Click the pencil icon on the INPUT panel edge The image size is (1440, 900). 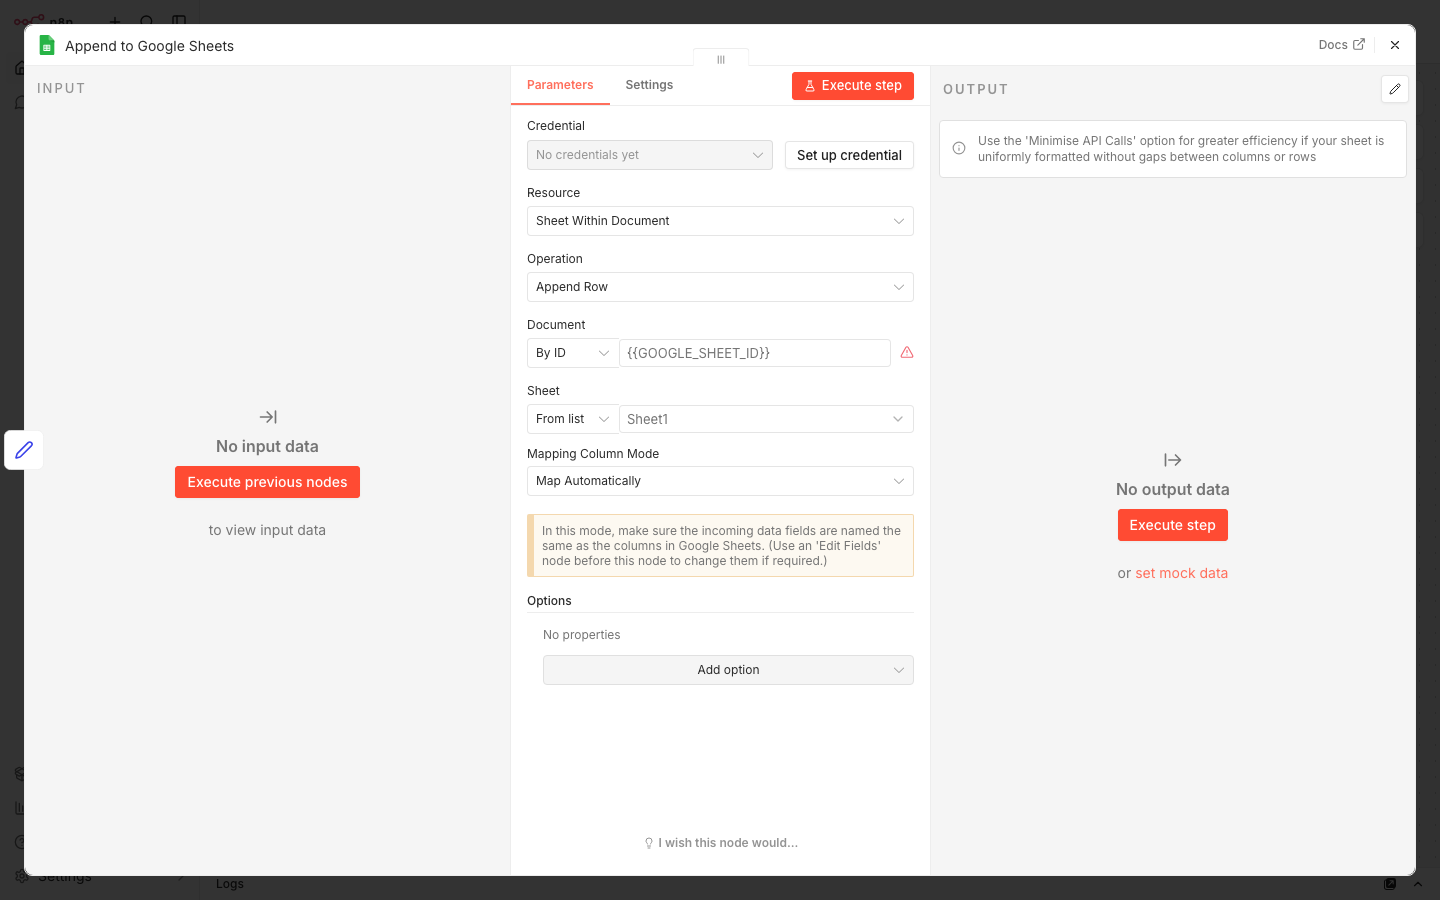pos(23,450)
